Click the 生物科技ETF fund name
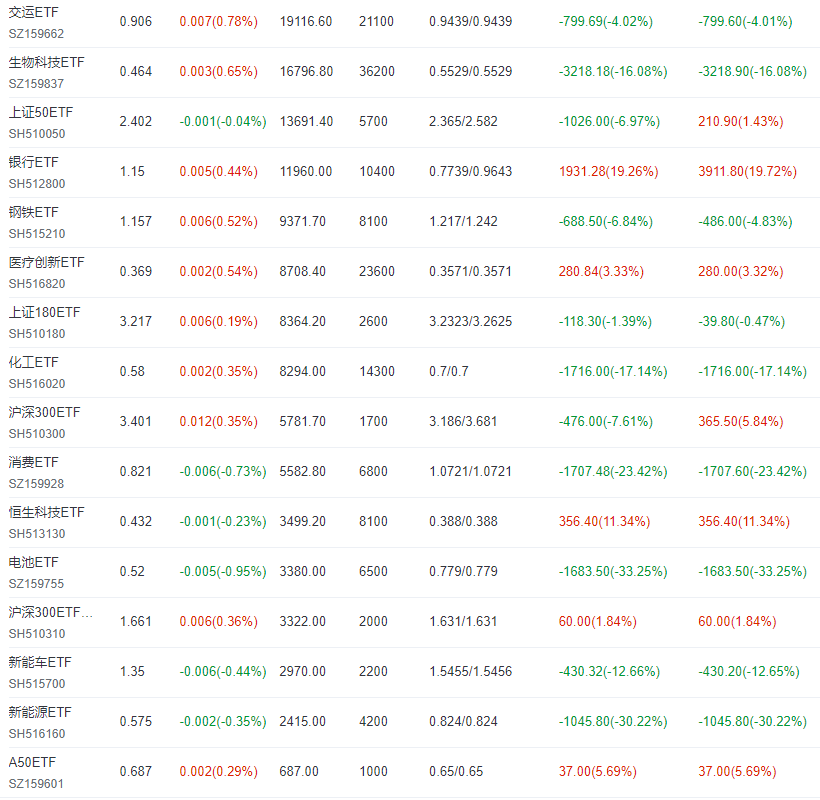The width and height of the screenshot is (820, 800). [x=46, y=62]
